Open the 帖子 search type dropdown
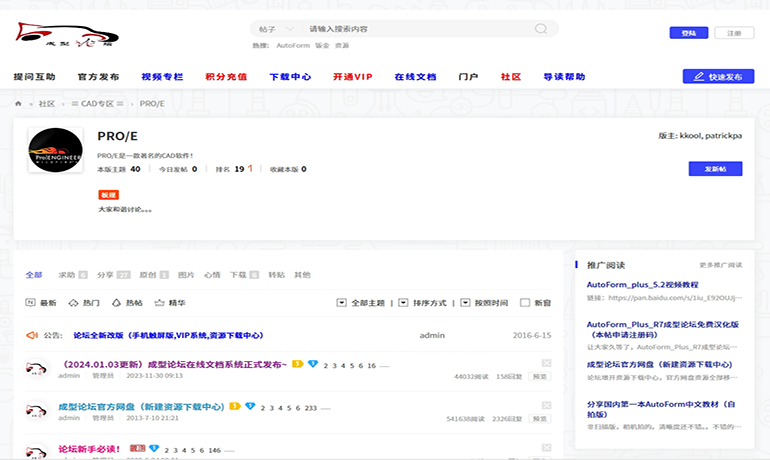 point(276,29)
